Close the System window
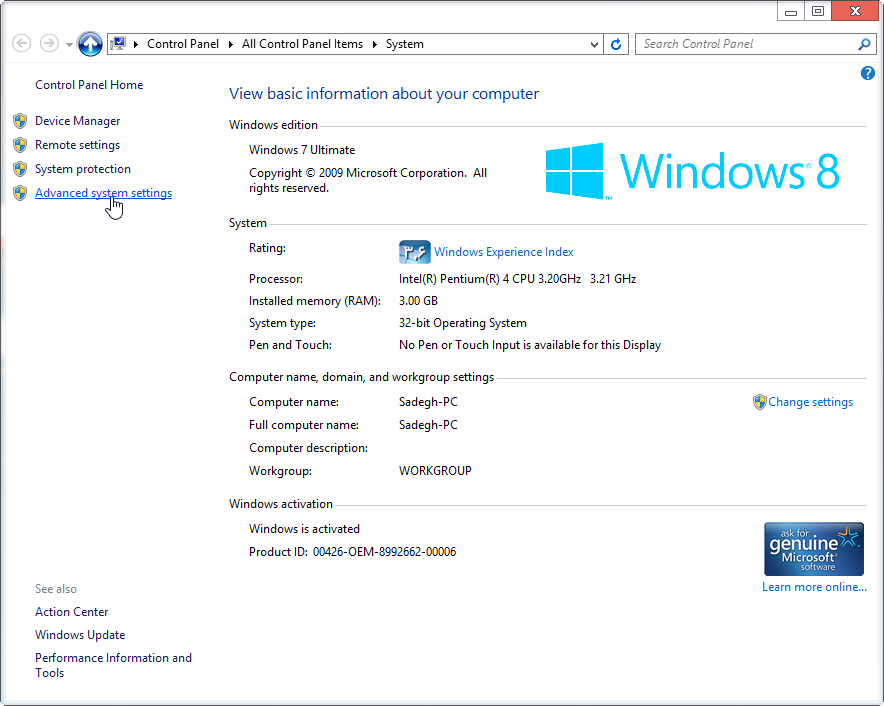The image size is (884, 706). (x=855, y=11)
